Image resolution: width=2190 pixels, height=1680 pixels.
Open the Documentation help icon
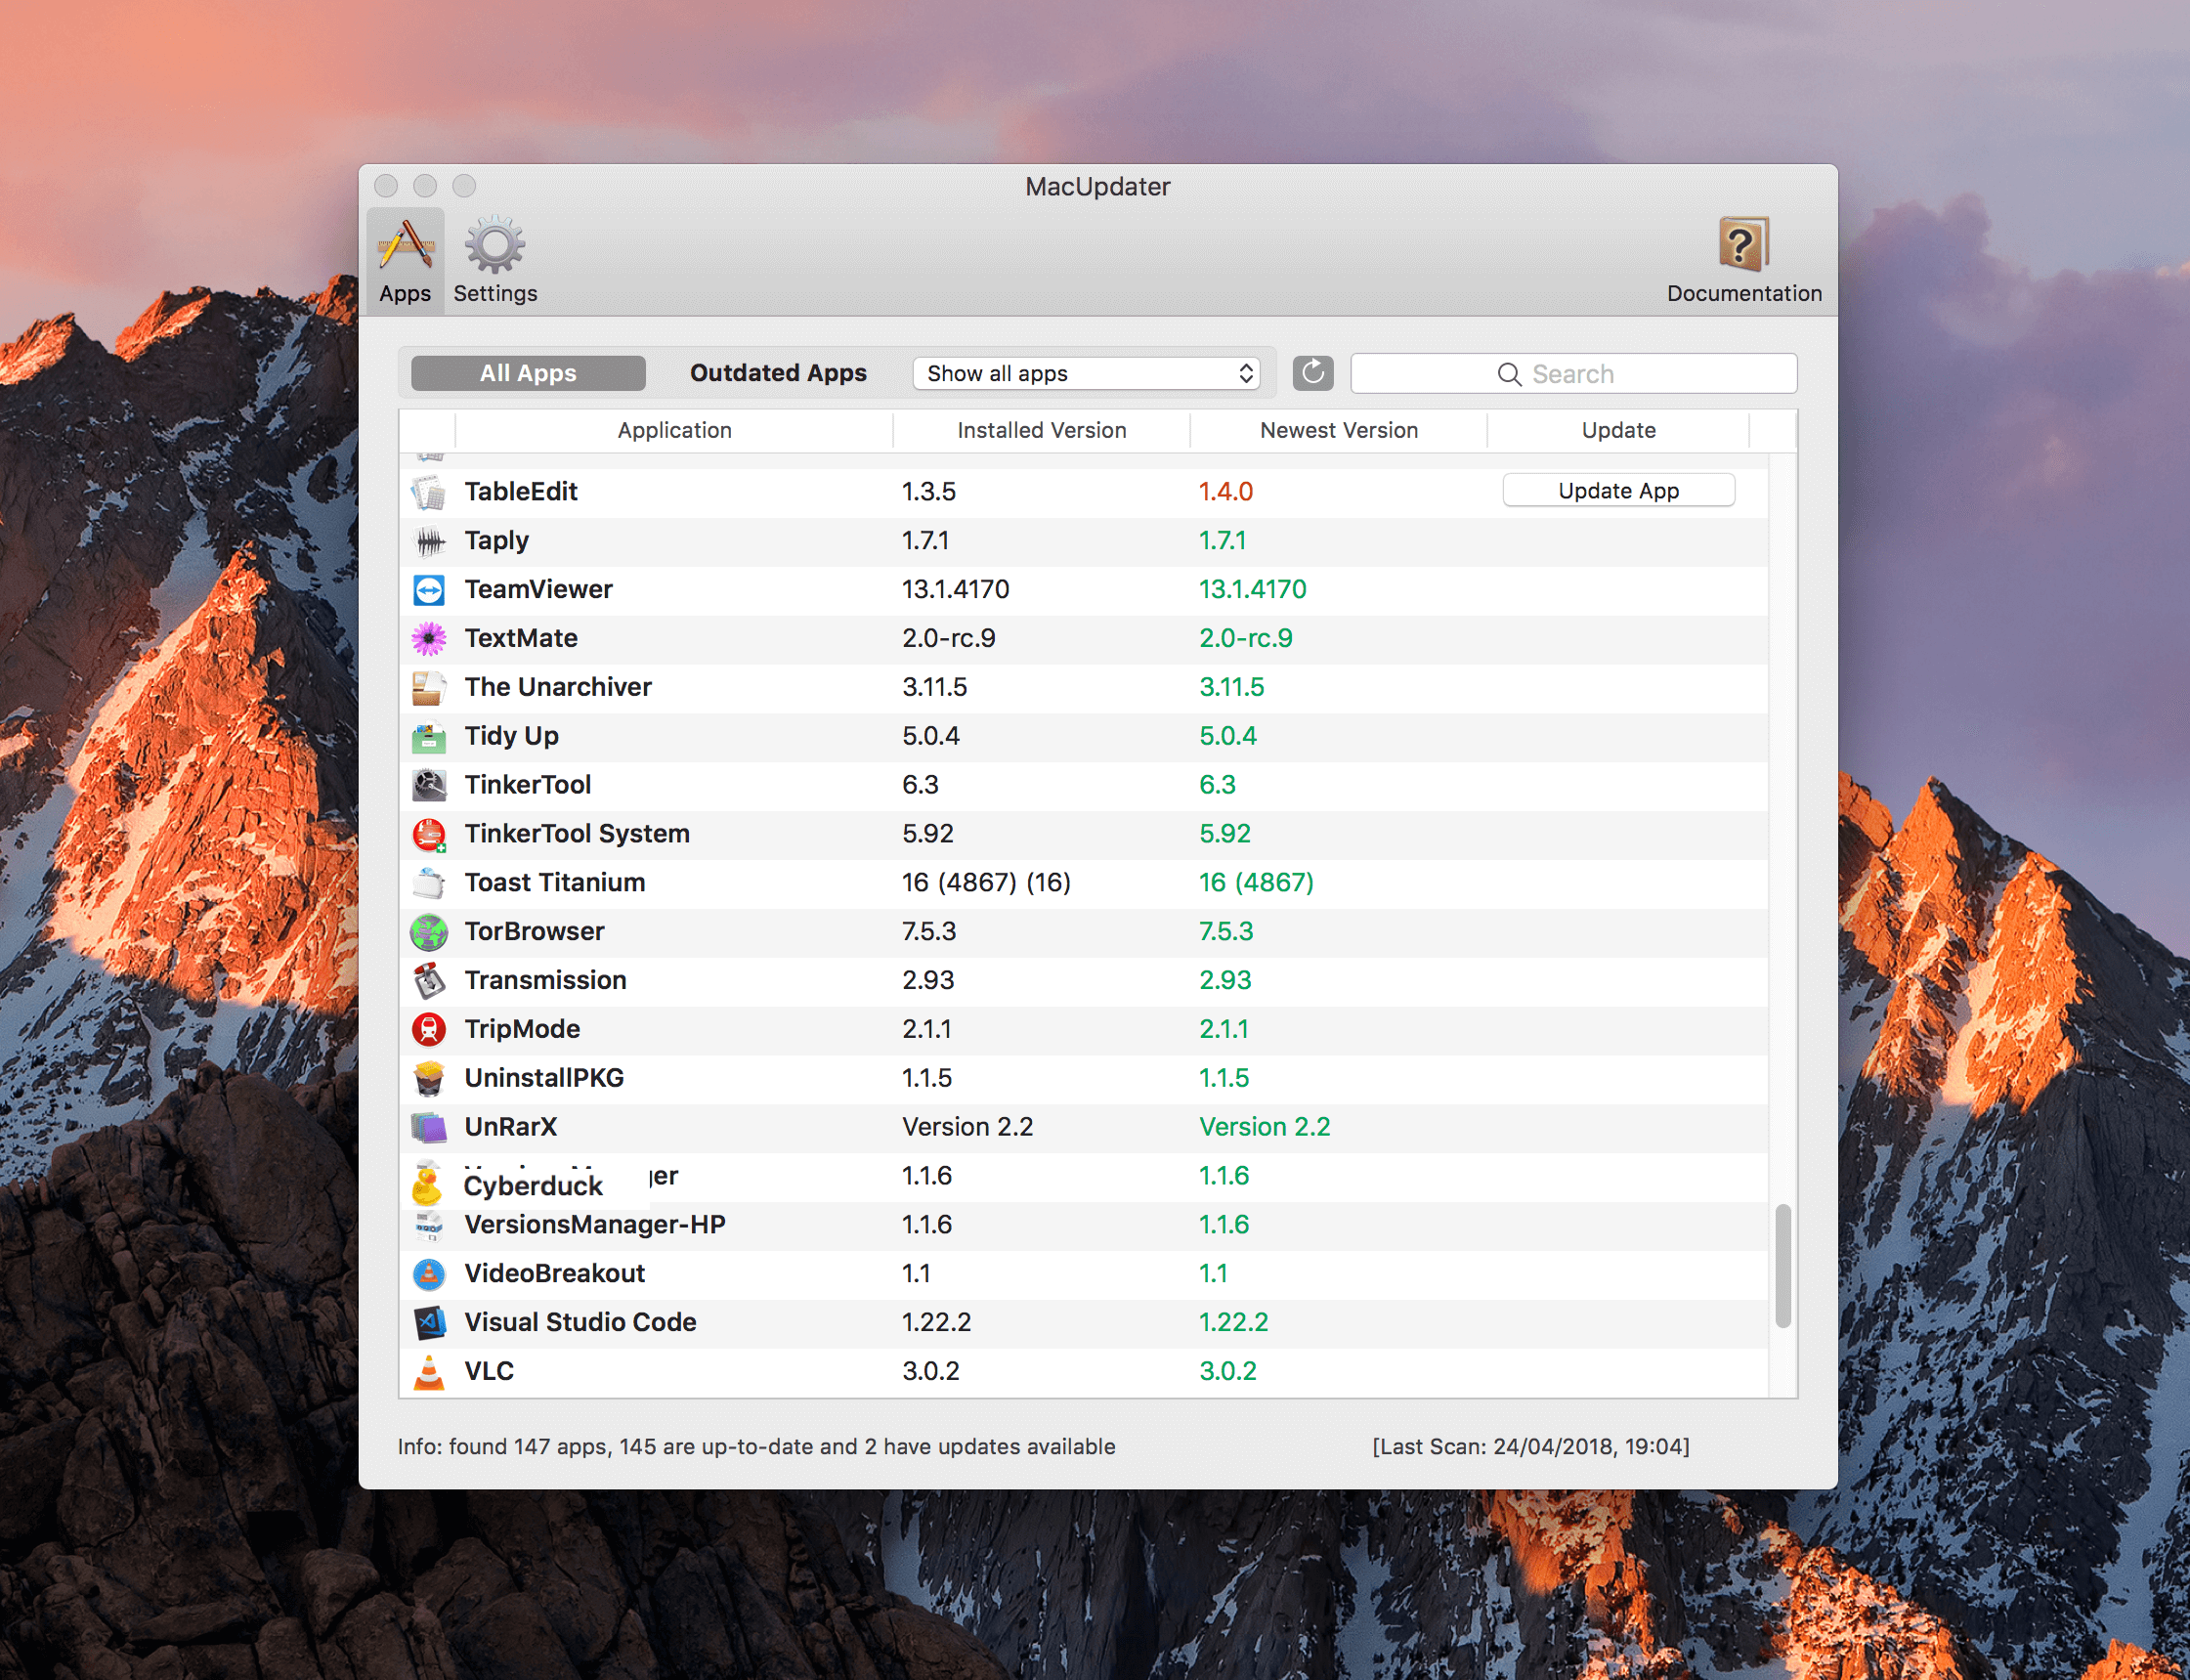click(x=1743, y=245)
